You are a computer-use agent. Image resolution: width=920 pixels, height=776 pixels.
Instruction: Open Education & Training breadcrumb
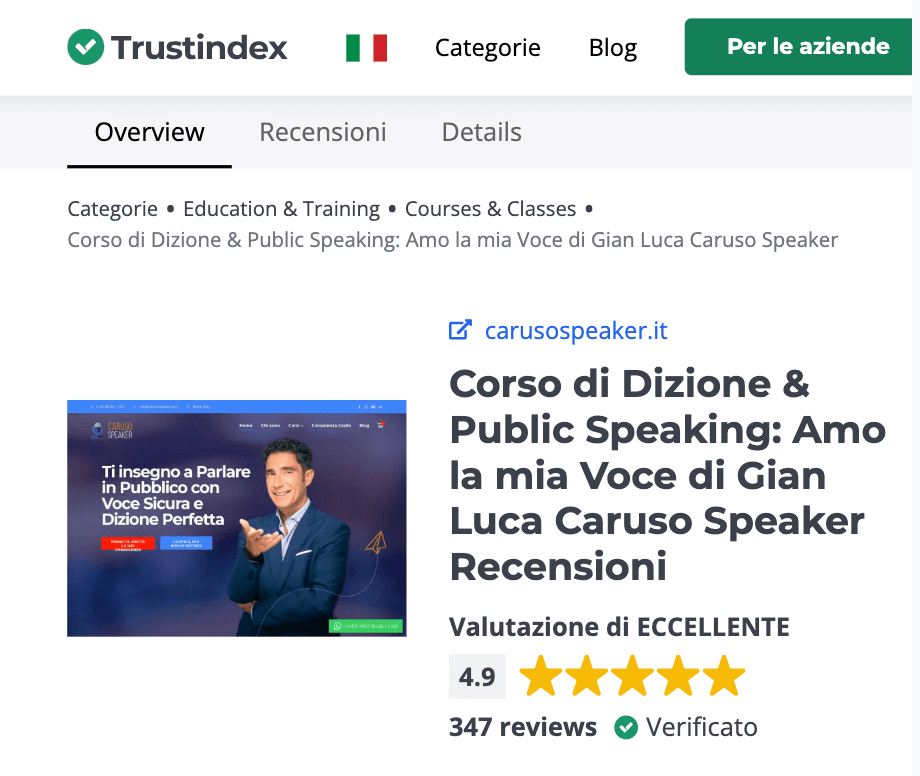pyautogui.click(x=282, y=209)
